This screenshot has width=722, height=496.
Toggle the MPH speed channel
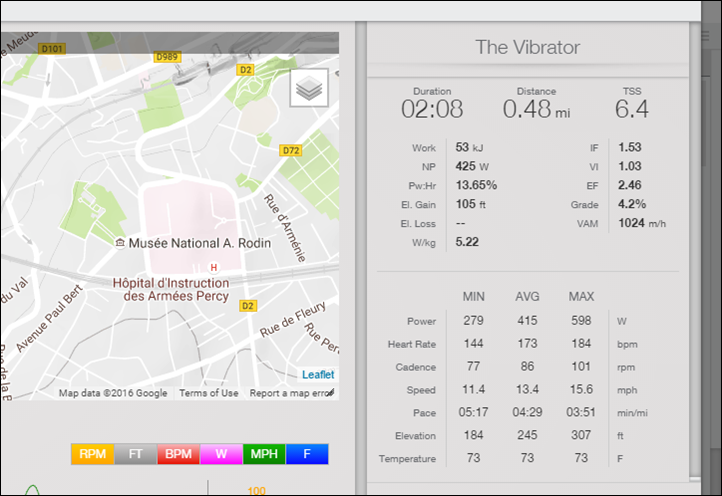coord(264,454)
